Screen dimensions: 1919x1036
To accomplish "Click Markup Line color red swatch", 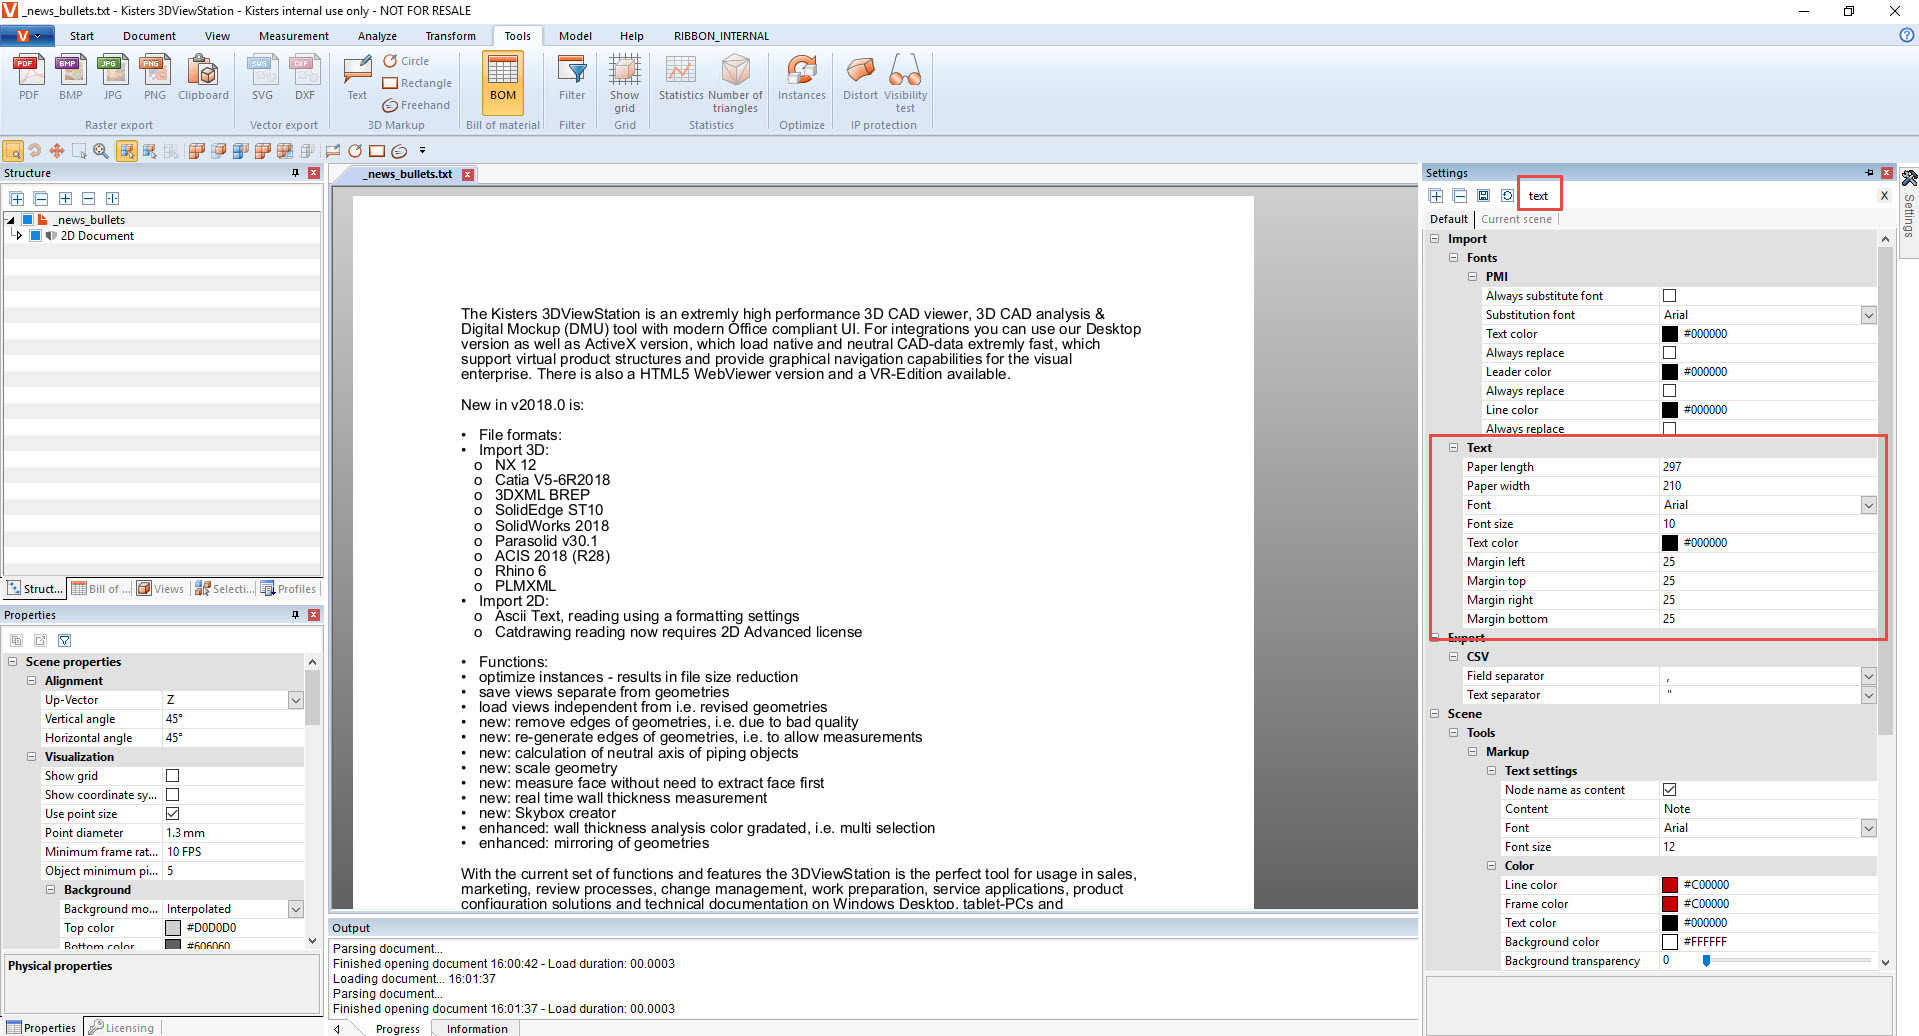I will click(x=1669, y=885).
